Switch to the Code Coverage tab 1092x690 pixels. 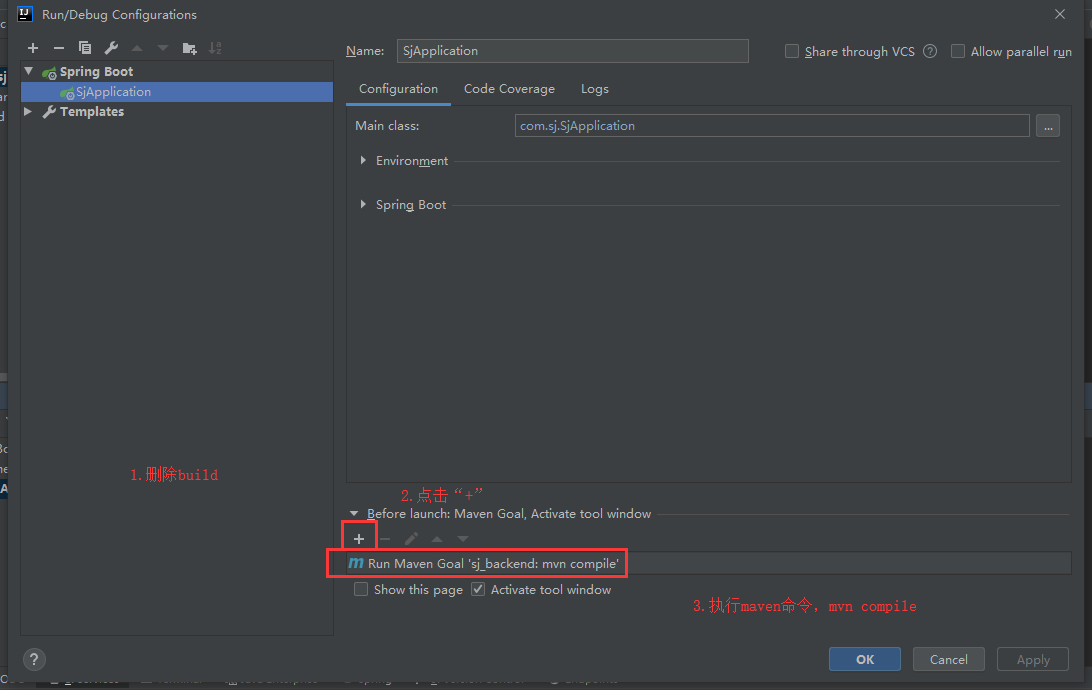[x=509, y=89]
